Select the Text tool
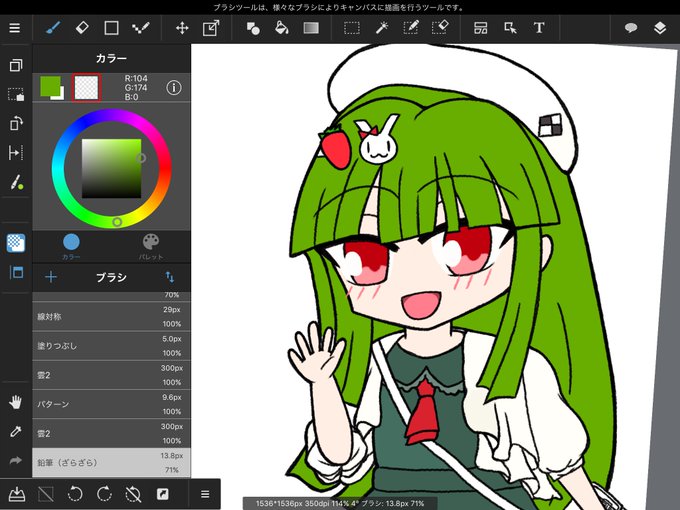The image size is (680, 510). click(x=539, y=28)
